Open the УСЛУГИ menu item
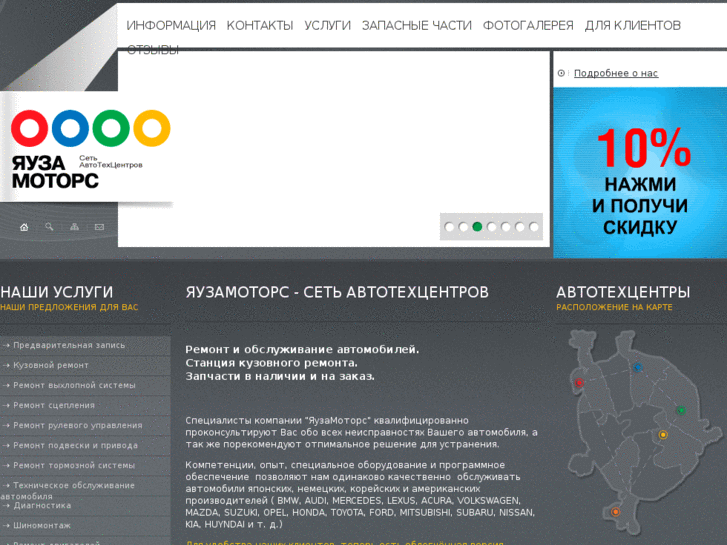Screen dimensions: 727x545 [x=327, y=26]
